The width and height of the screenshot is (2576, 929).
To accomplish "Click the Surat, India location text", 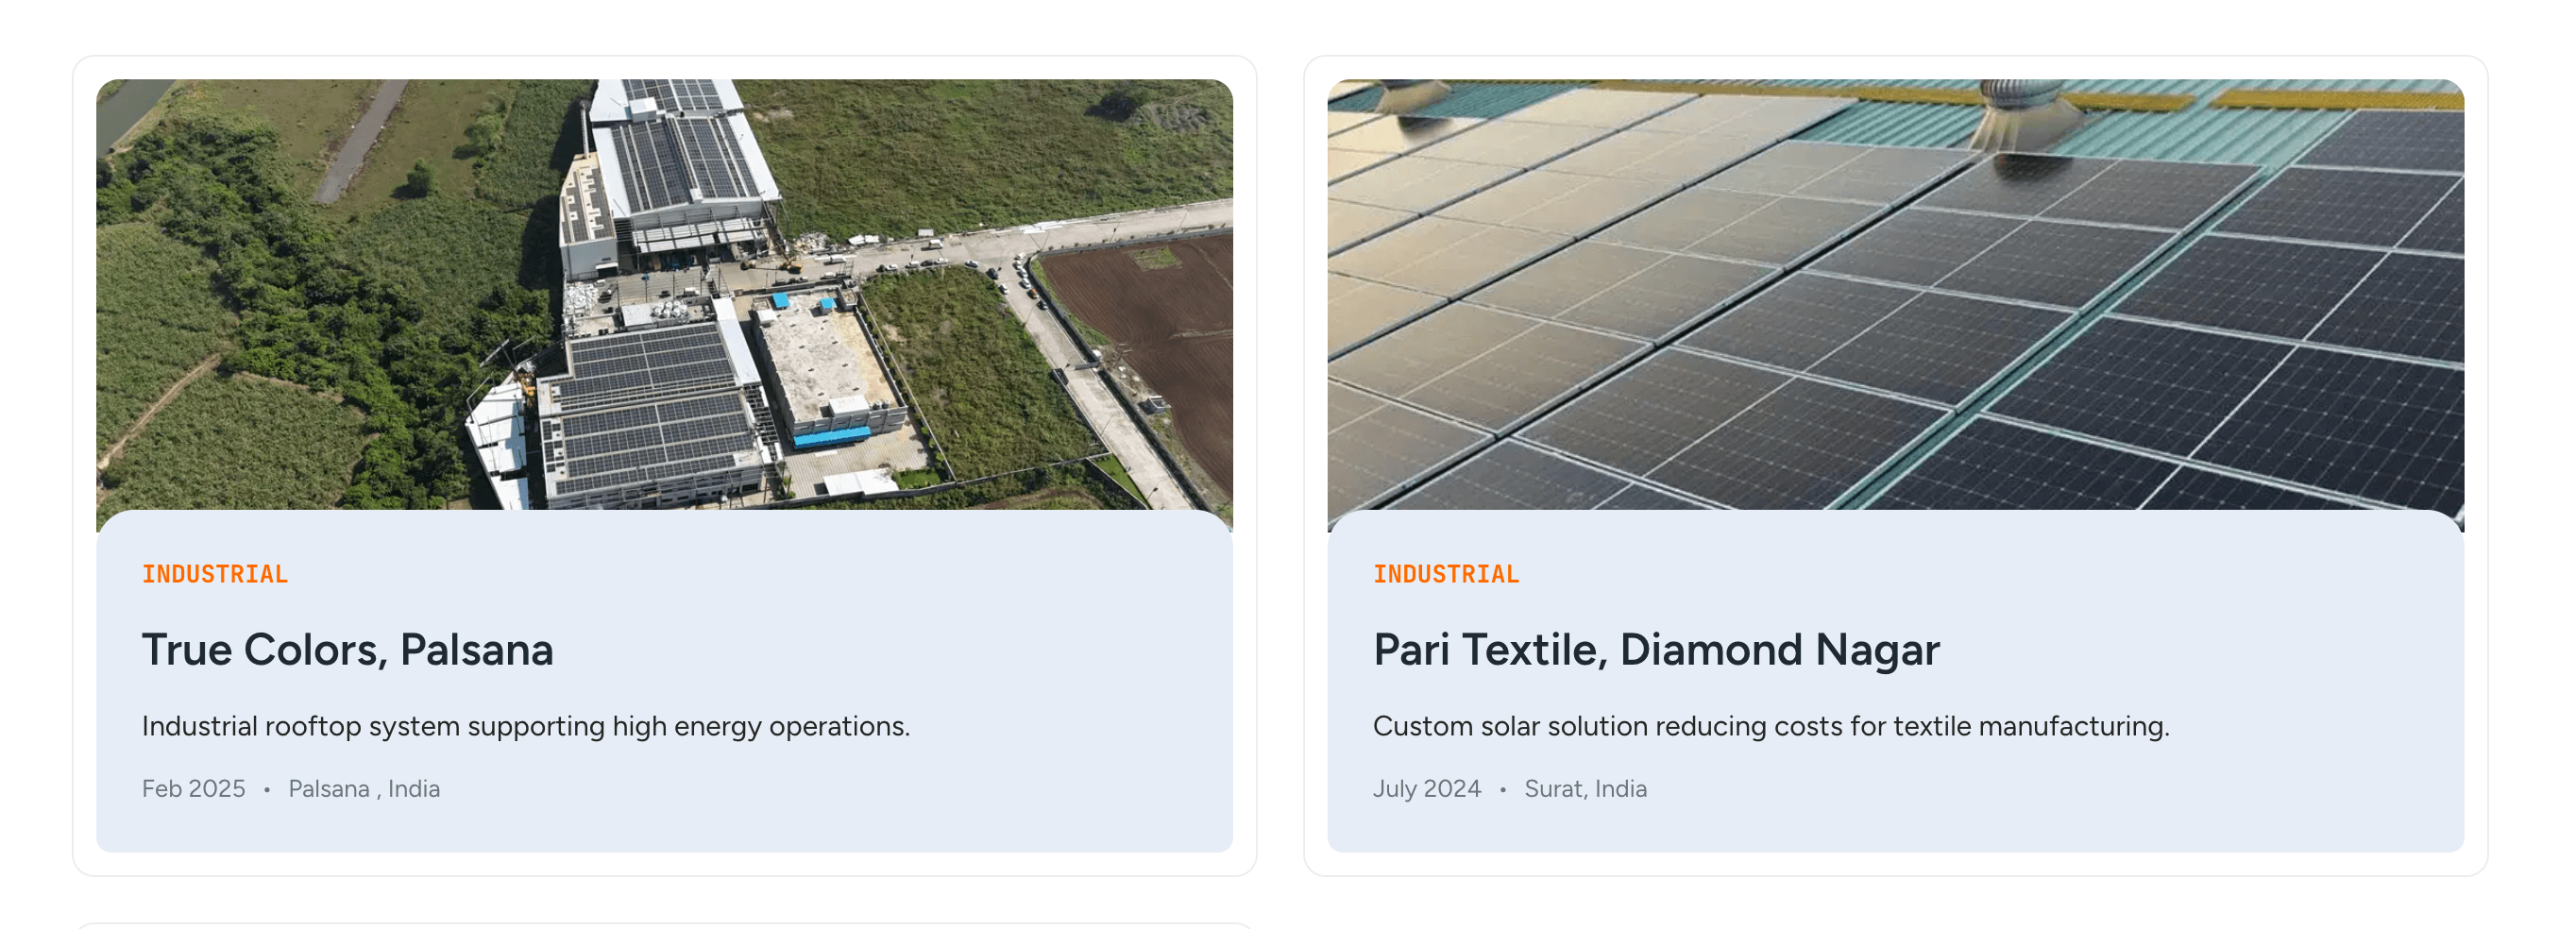I will (1585, 789).
